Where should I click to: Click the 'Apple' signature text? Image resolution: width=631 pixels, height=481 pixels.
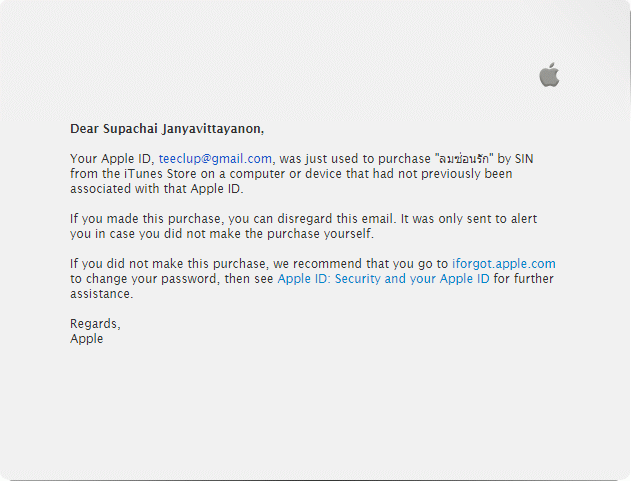[87, 339]
